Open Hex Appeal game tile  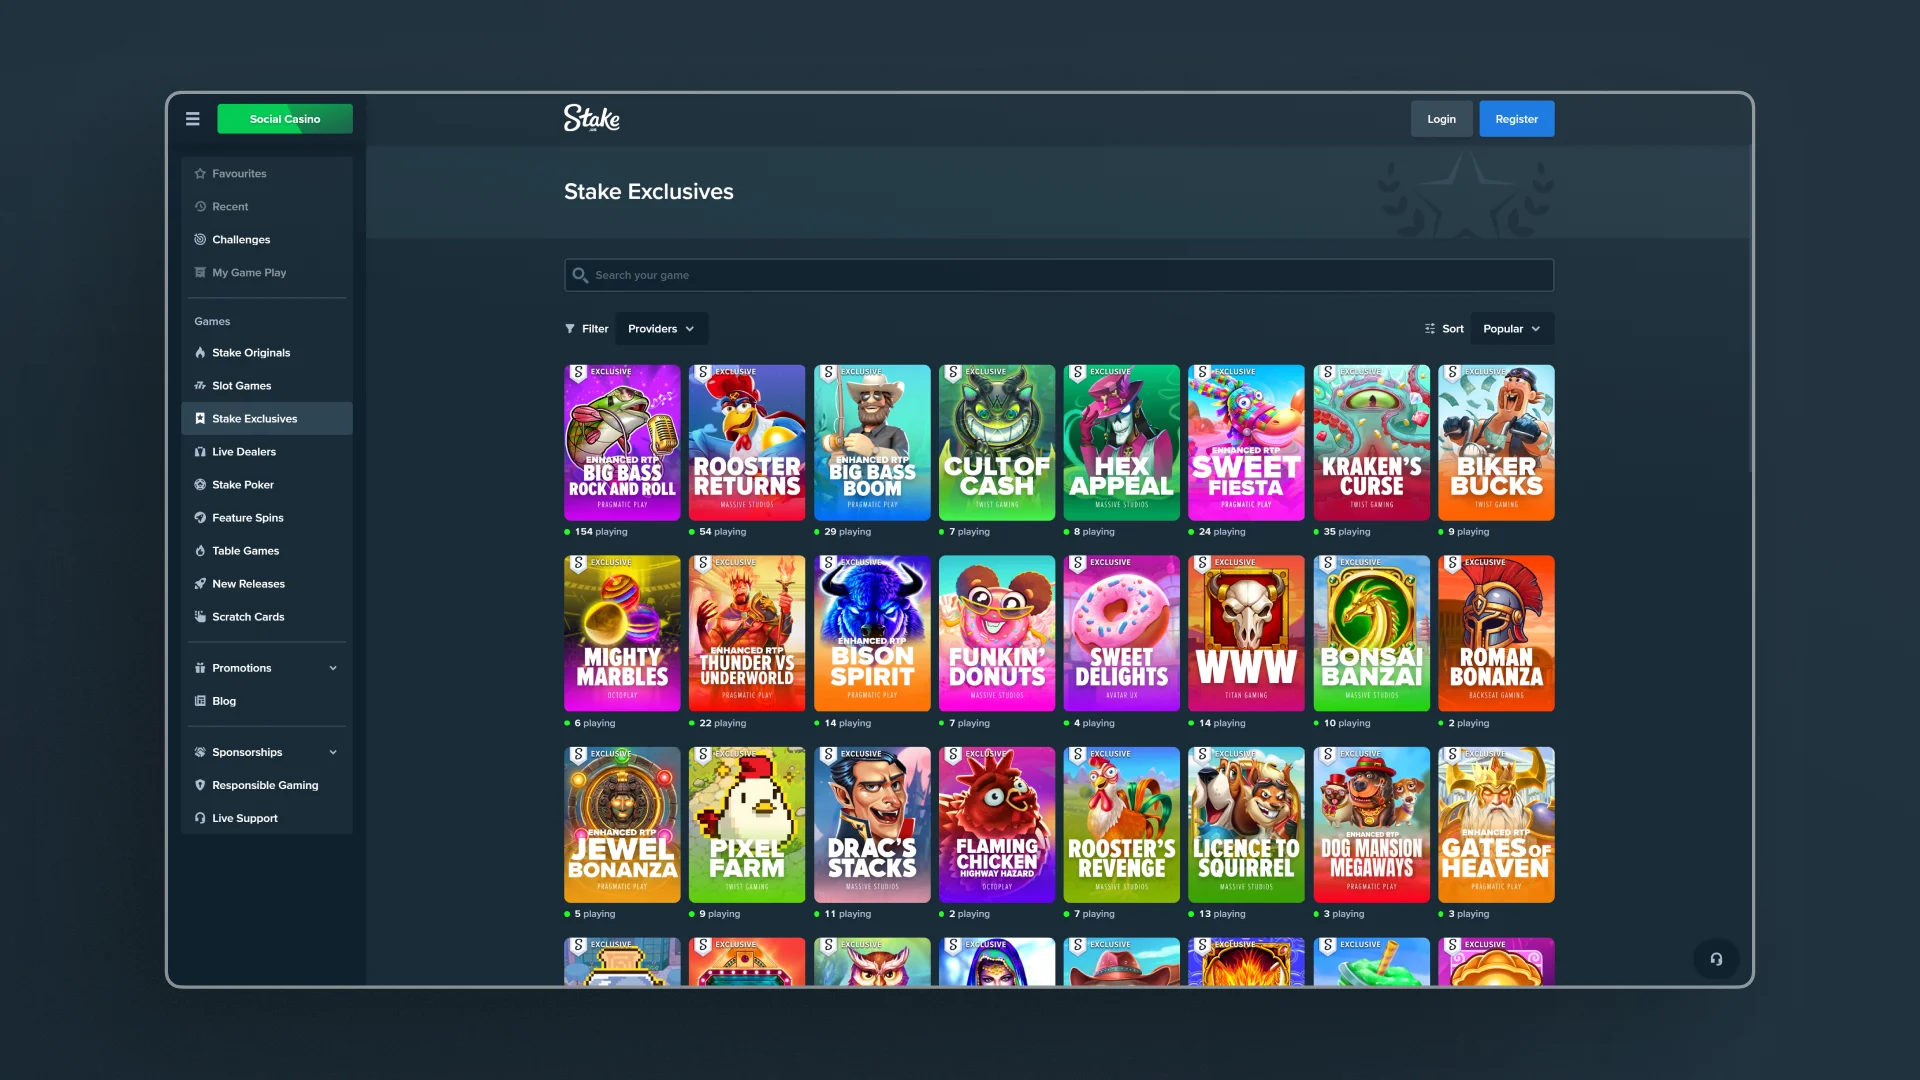[1122, 443]
